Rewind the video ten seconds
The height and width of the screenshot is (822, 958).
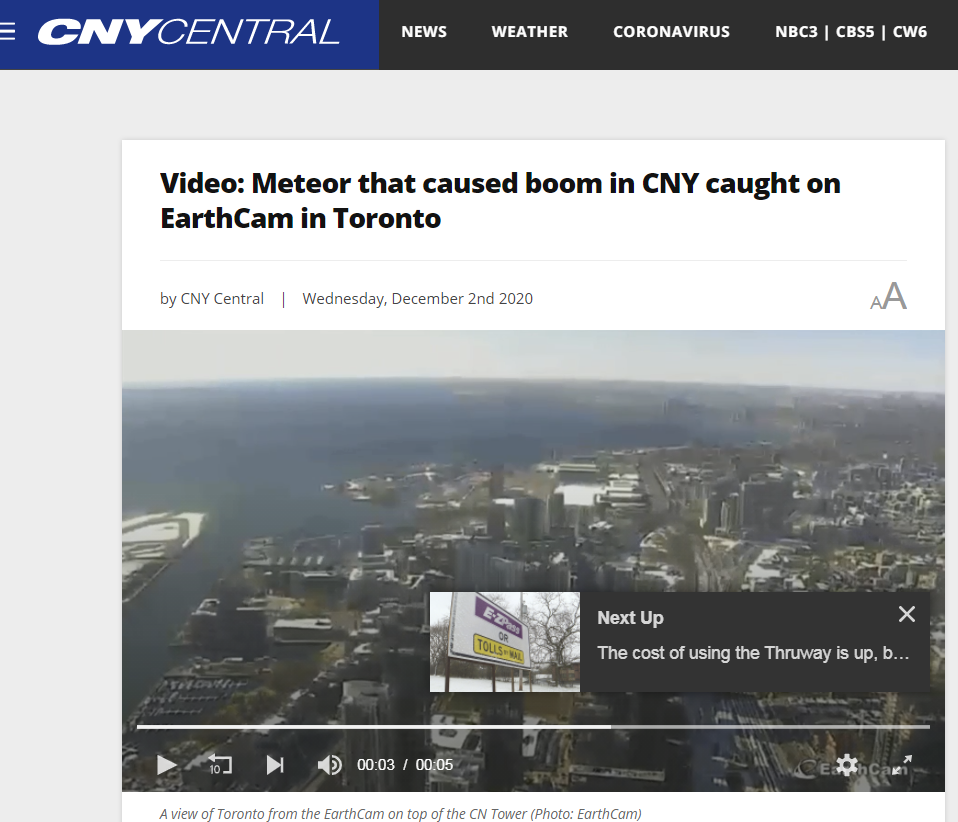click(x=220, y=765)
